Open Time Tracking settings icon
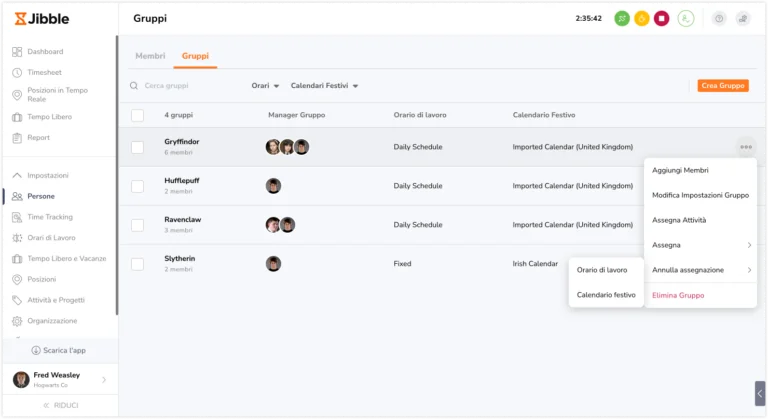This screenshot has width=768, height=419. [17, 217]
